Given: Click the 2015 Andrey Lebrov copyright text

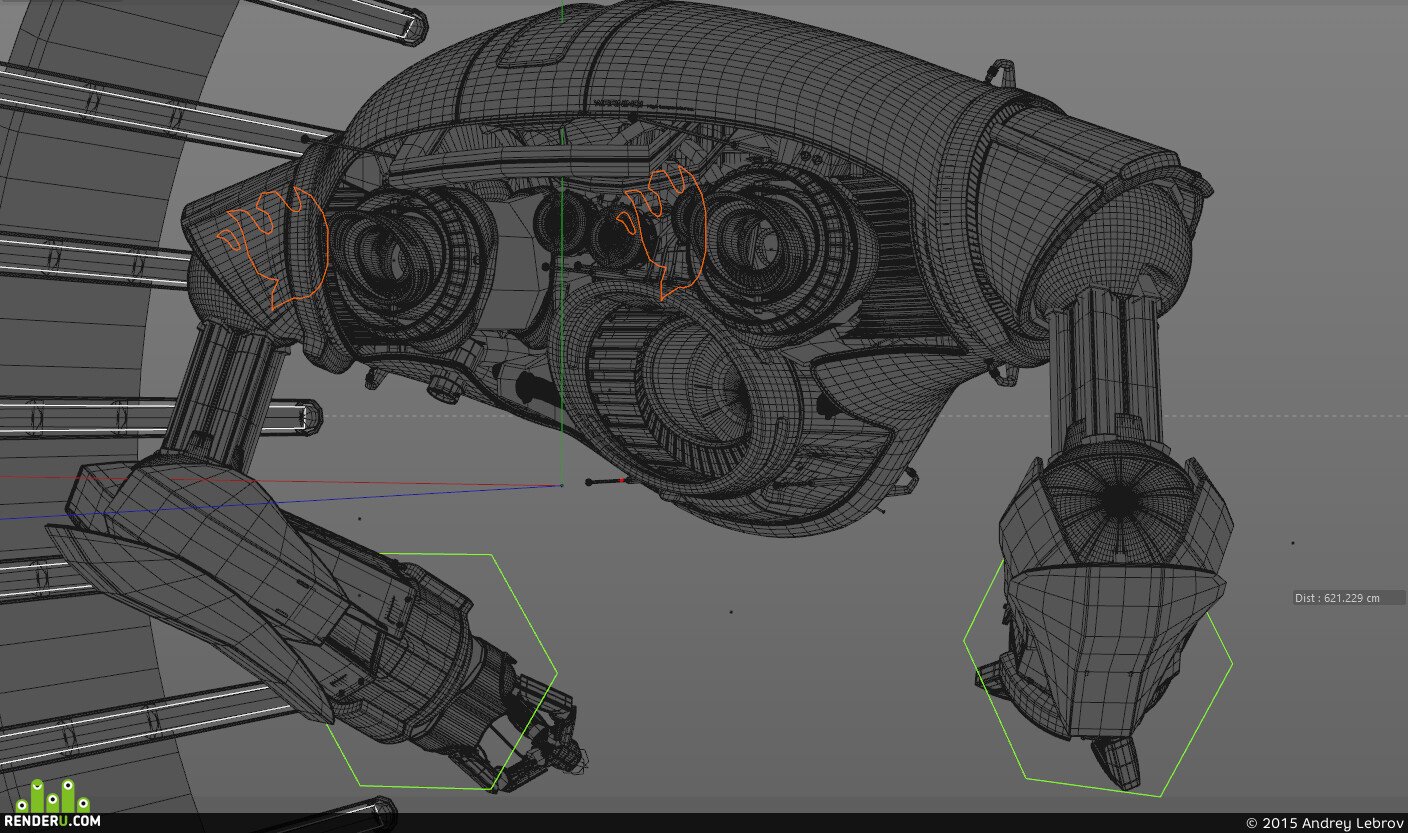Looking at the screenshot, I should pos(1324,823).
